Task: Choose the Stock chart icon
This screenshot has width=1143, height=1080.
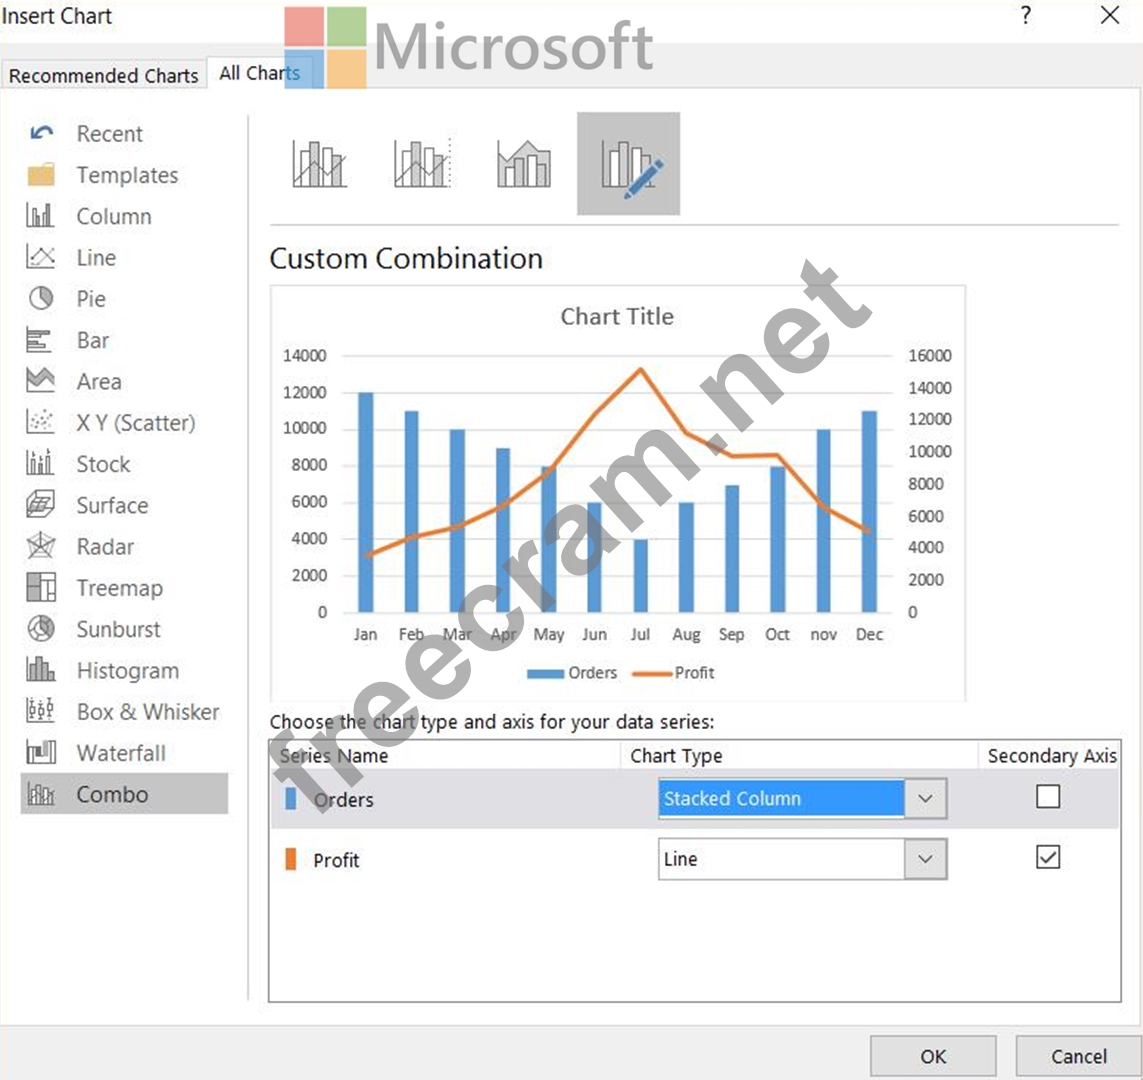Action: (40, 463)
